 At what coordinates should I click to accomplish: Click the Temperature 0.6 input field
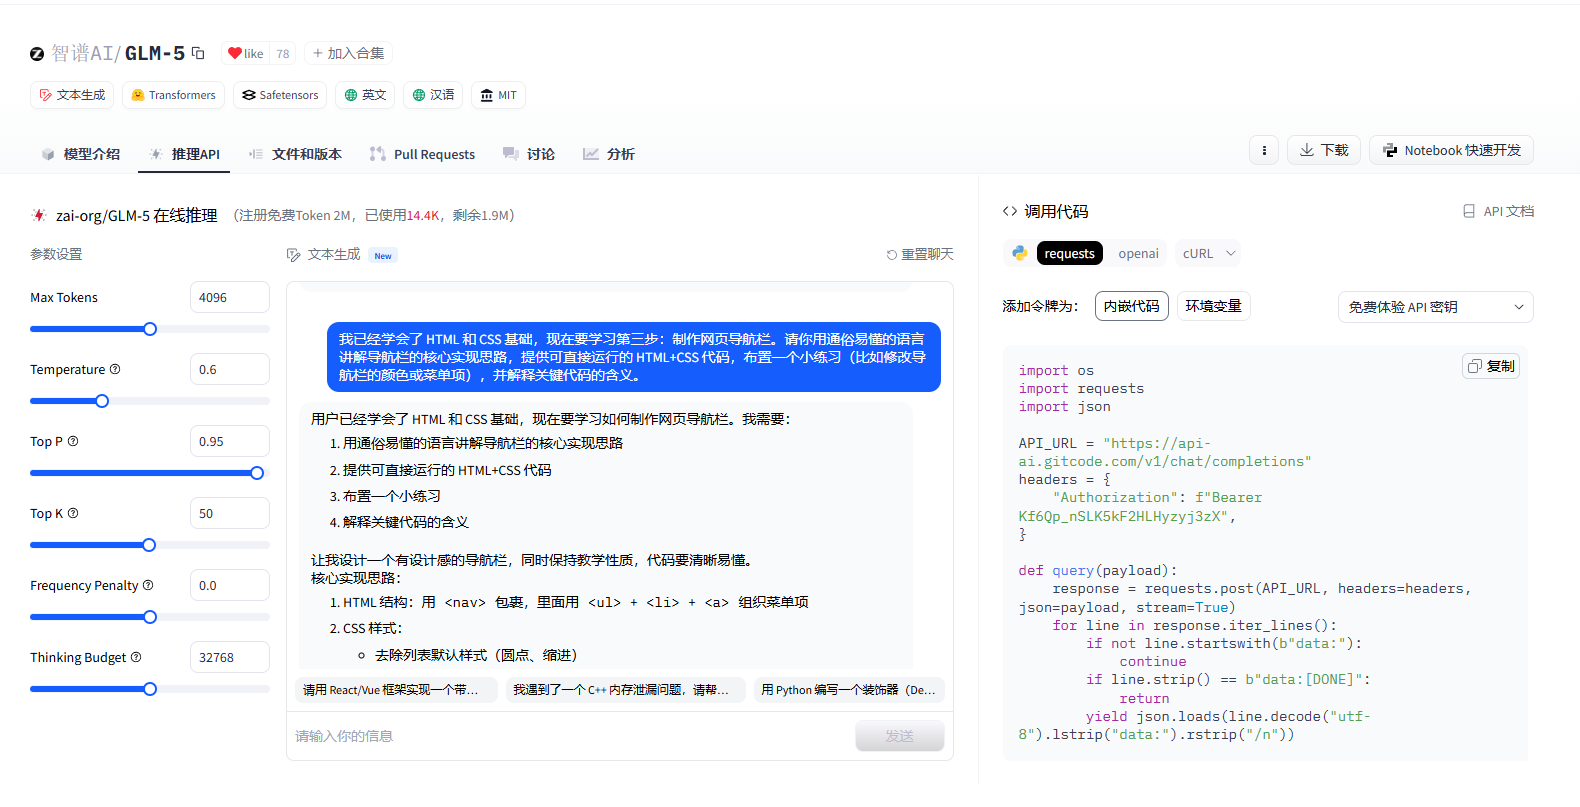click(x=230, y=369)
